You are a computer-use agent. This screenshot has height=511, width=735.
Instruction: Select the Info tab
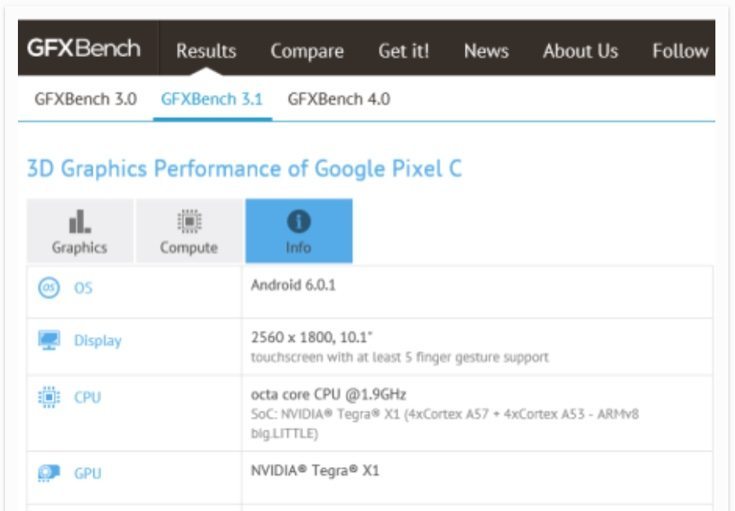click(x=299, y=231)
